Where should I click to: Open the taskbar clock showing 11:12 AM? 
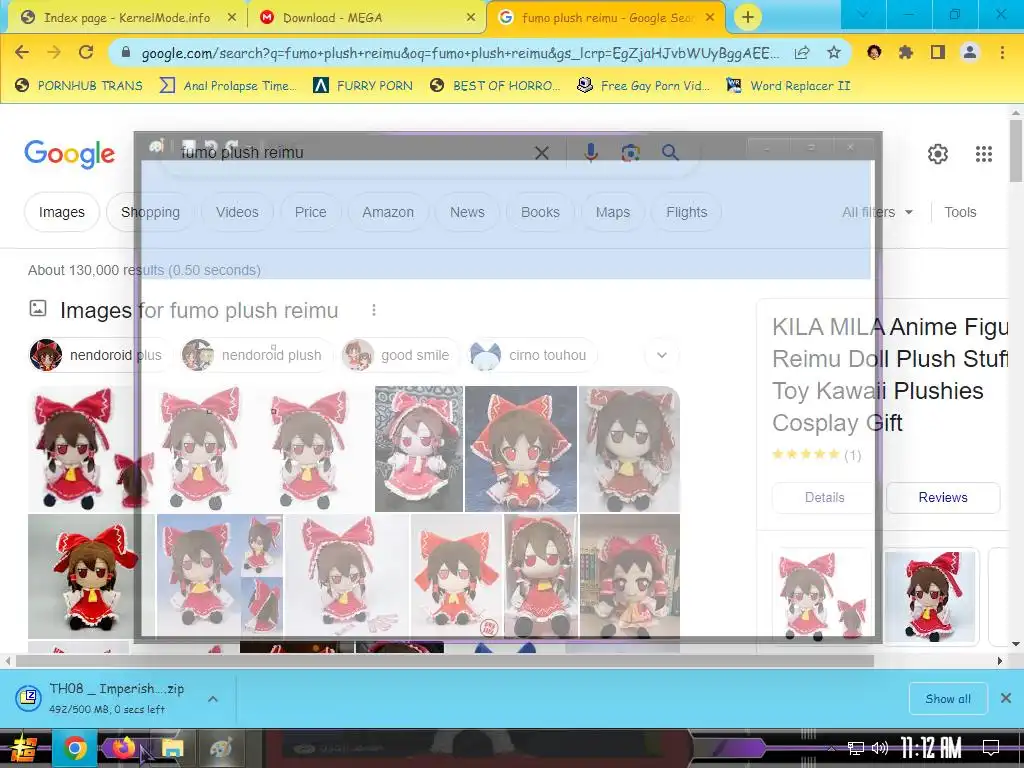pyautogui.click(x=931, y=748)
